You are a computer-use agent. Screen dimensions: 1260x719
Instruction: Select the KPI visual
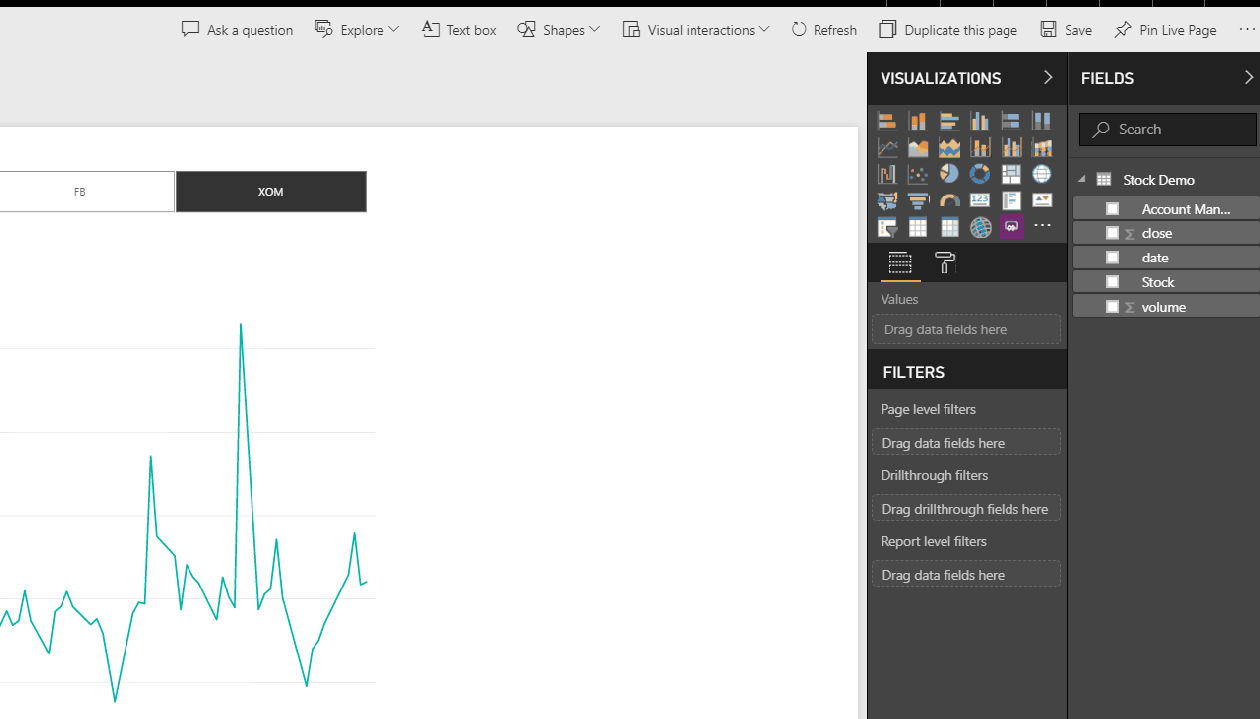(x=1042, y=201)
